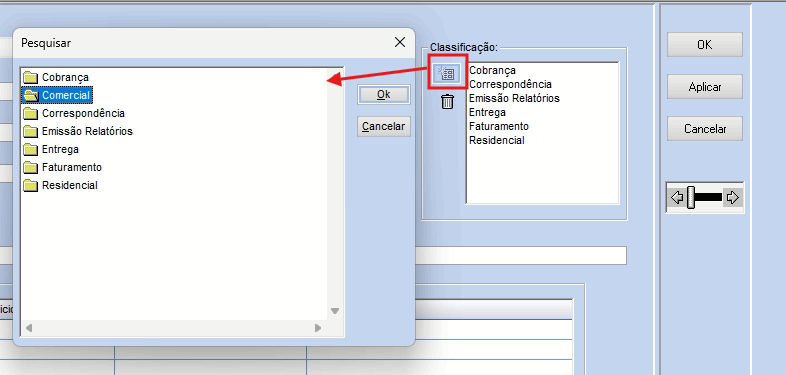The height and width of the screenshot is (375, 786).
Task: Select Emissão Relatórios in Classificação list
Action: point(514,98)
